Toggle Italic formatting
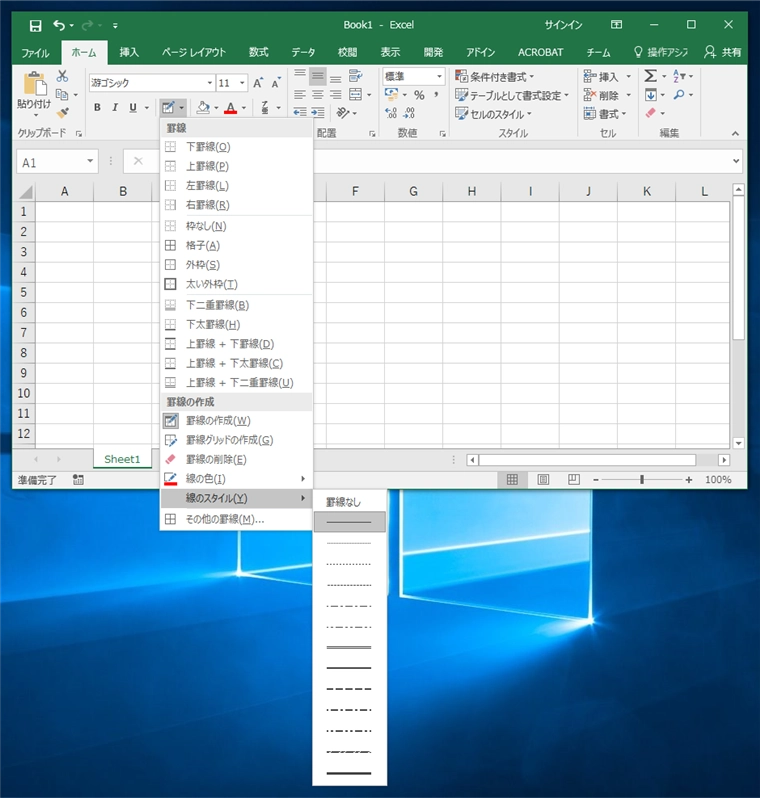 (x=115, y=107)
